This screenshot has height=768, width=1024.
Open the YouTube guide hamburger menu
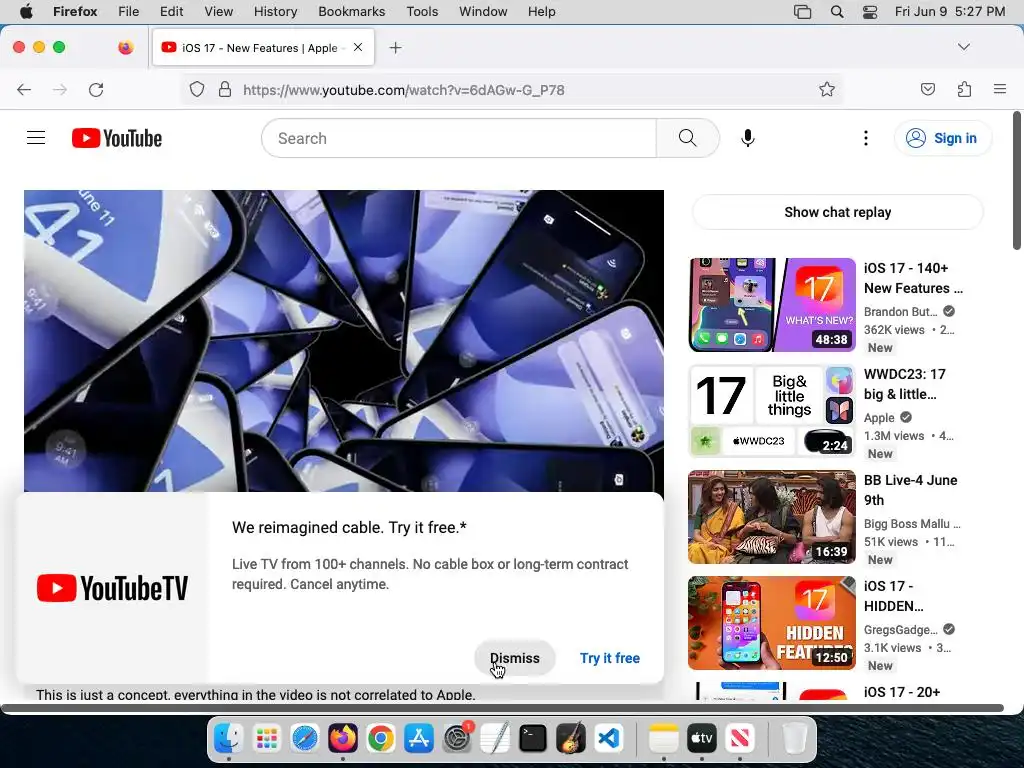pos(36,138)
